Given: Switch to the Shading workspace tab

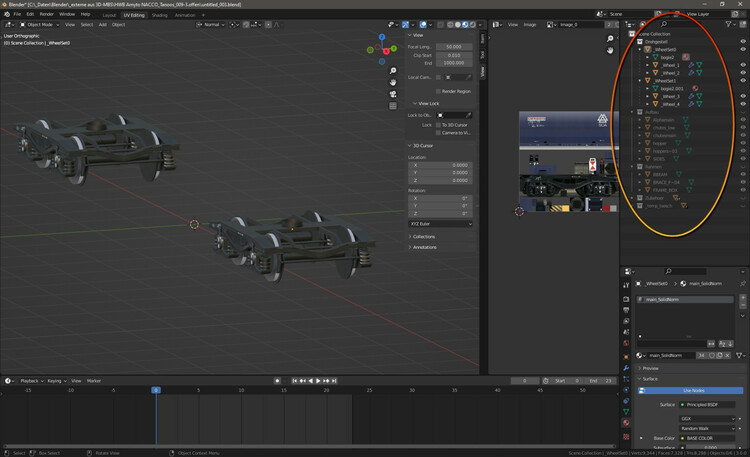Looking at the screenshot, I should point(159,15).
